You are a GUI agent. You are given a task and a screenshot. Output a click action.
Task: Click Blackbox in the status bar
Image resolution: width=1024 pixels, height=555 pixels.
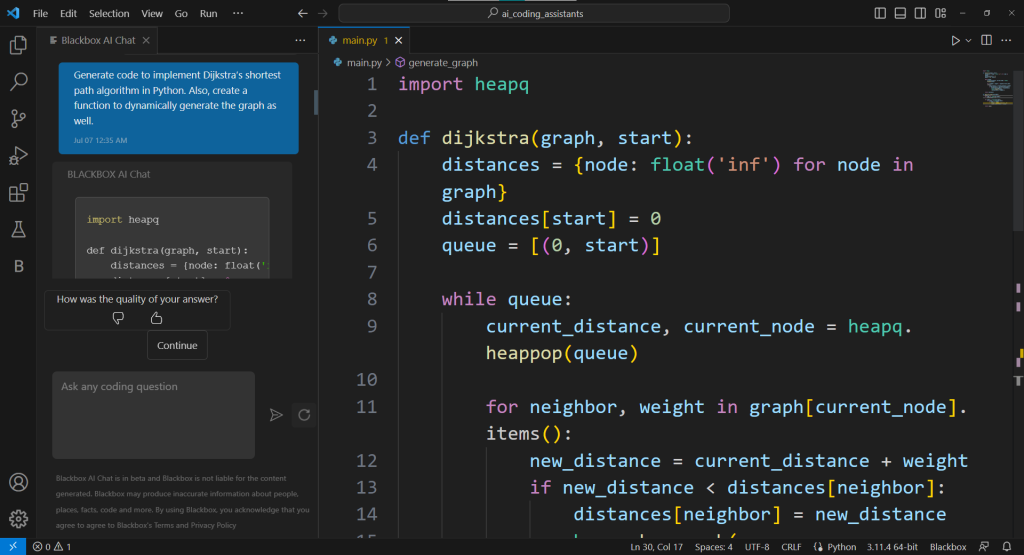click(948, 547)
